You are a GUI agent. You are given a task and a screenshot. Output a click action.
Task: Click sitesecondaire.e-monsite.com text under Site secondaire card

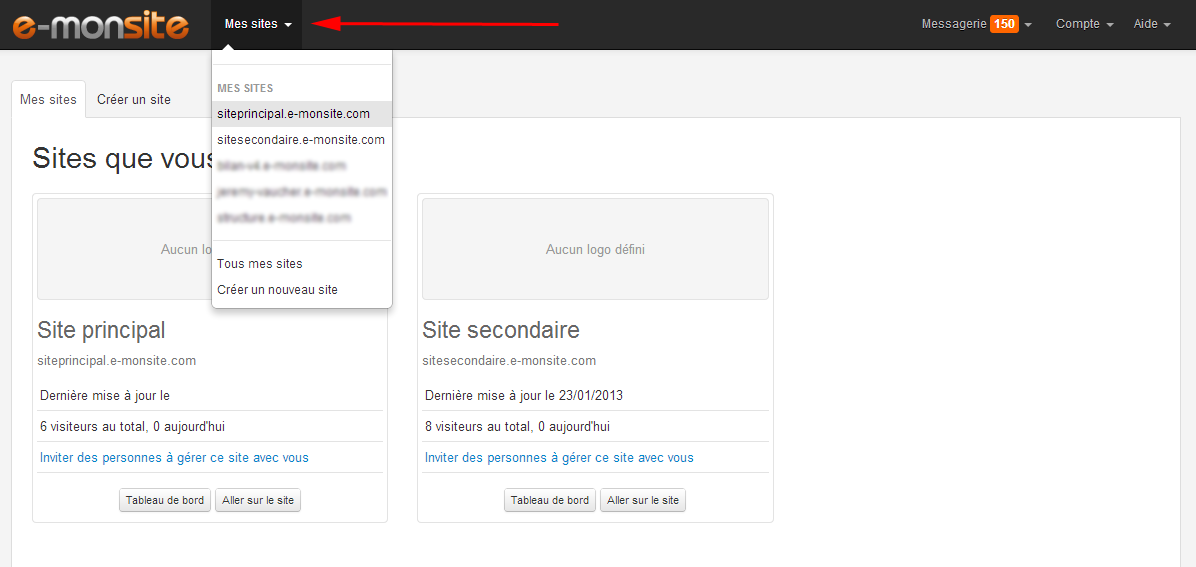point(510,361)
